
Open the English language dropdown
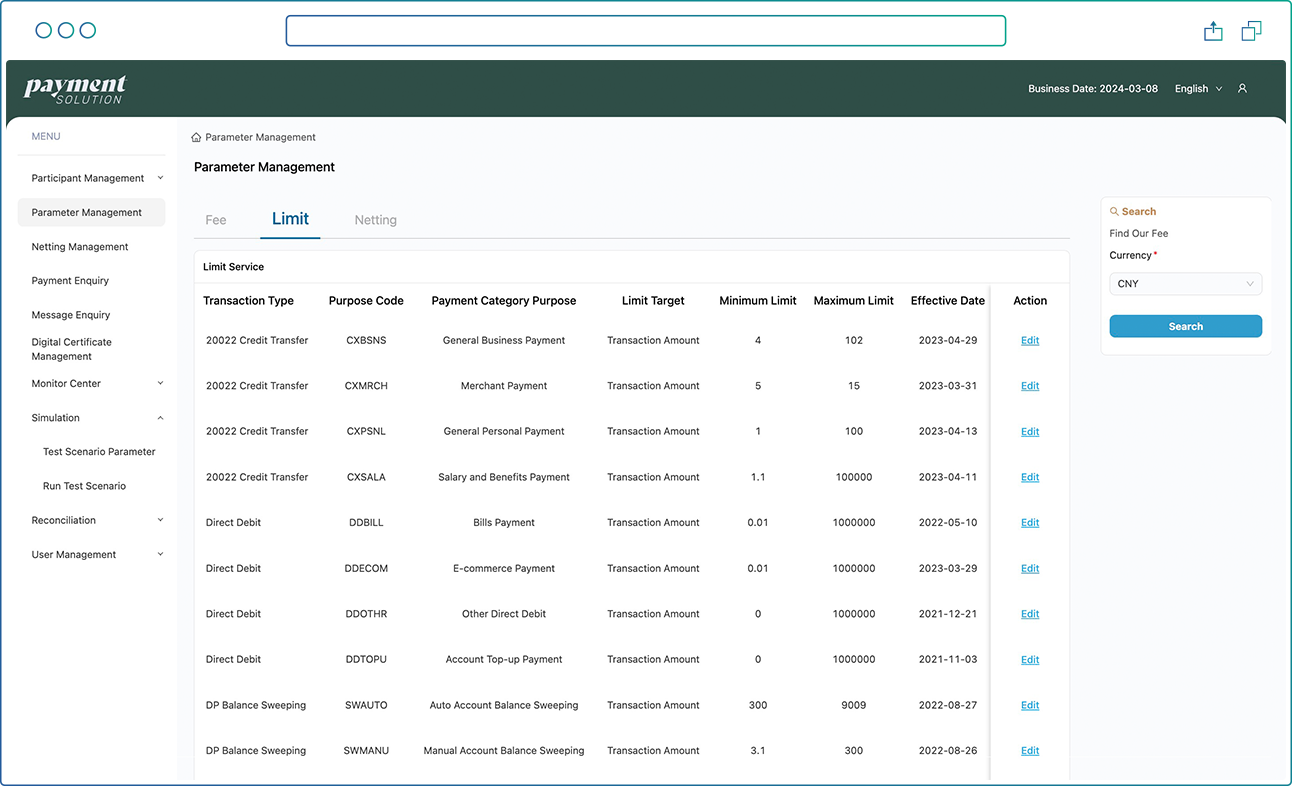(1198, 89)
